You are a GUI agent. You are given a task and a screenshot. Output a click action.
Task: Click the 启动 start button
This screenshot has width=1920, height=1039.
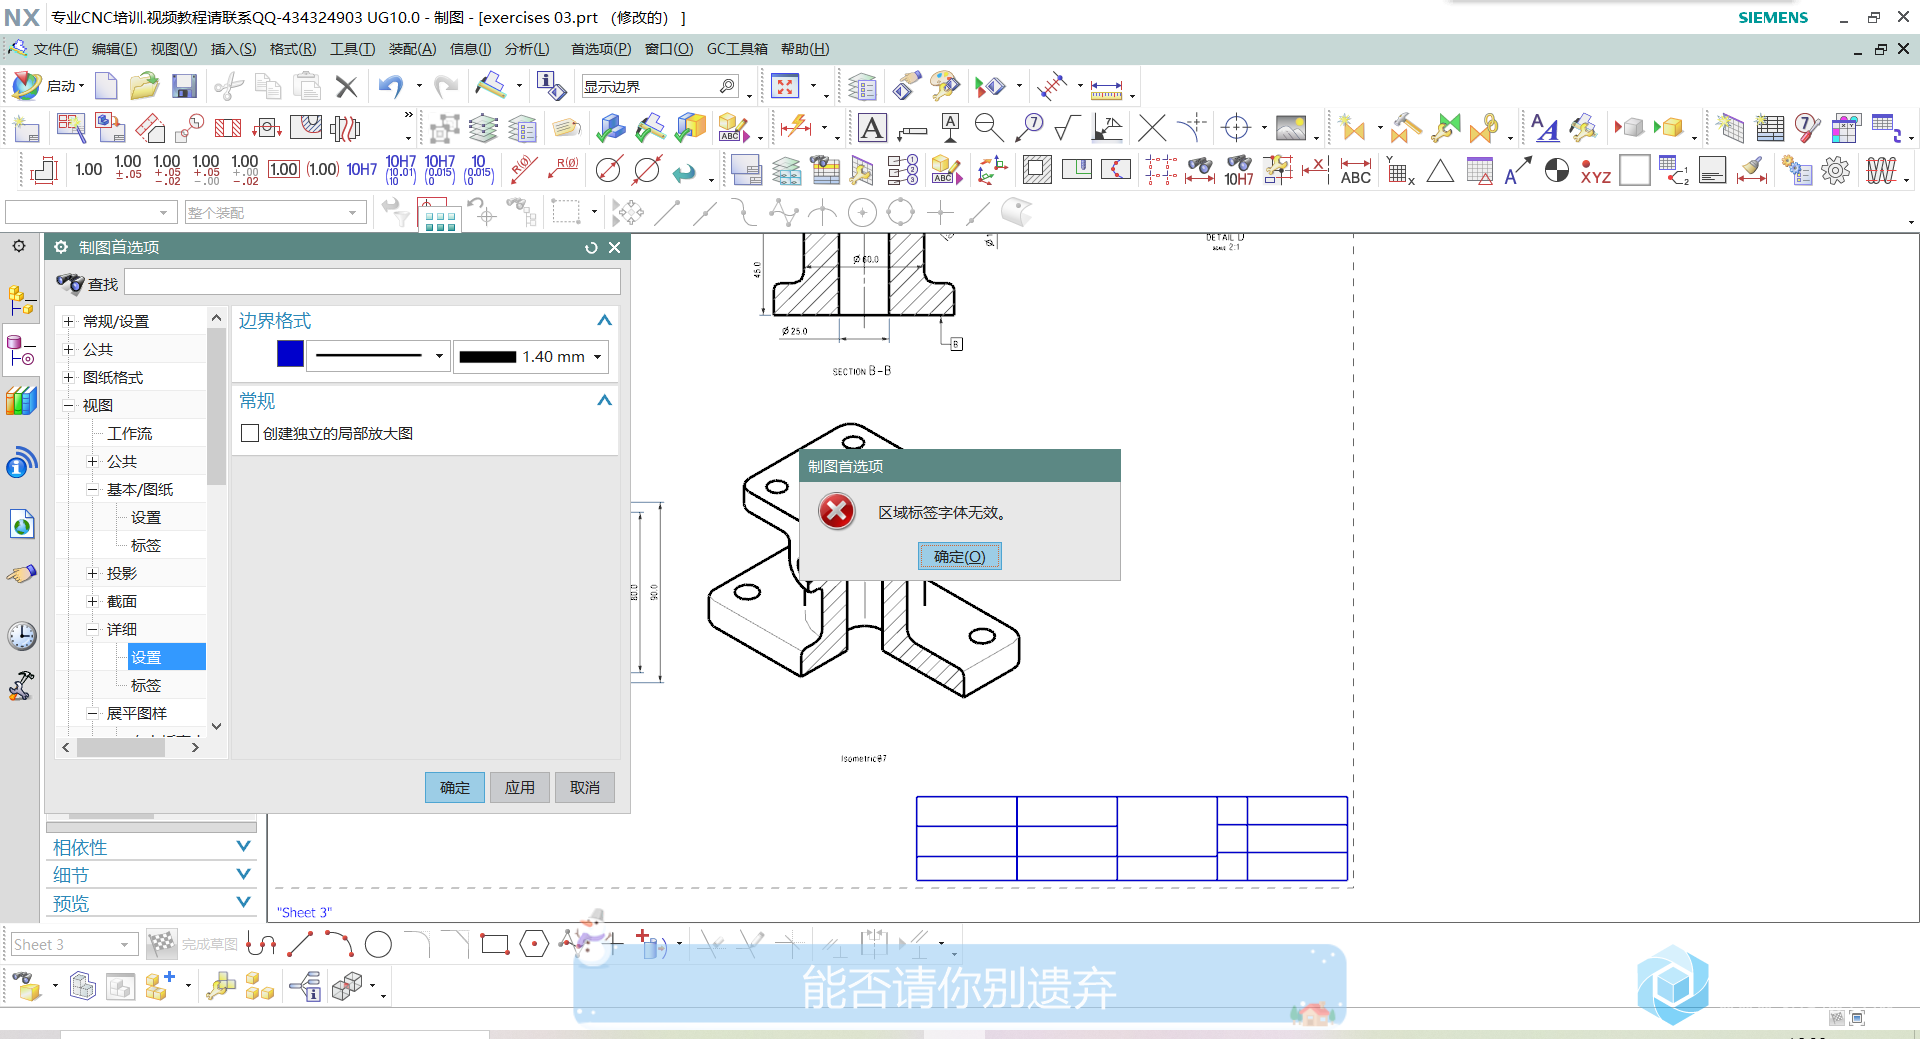49,87
